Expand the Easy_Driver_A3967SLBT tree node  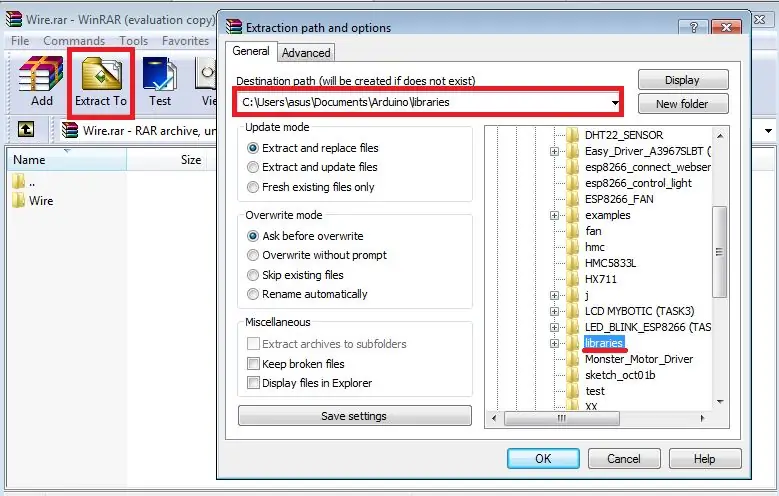coord(554,151)
